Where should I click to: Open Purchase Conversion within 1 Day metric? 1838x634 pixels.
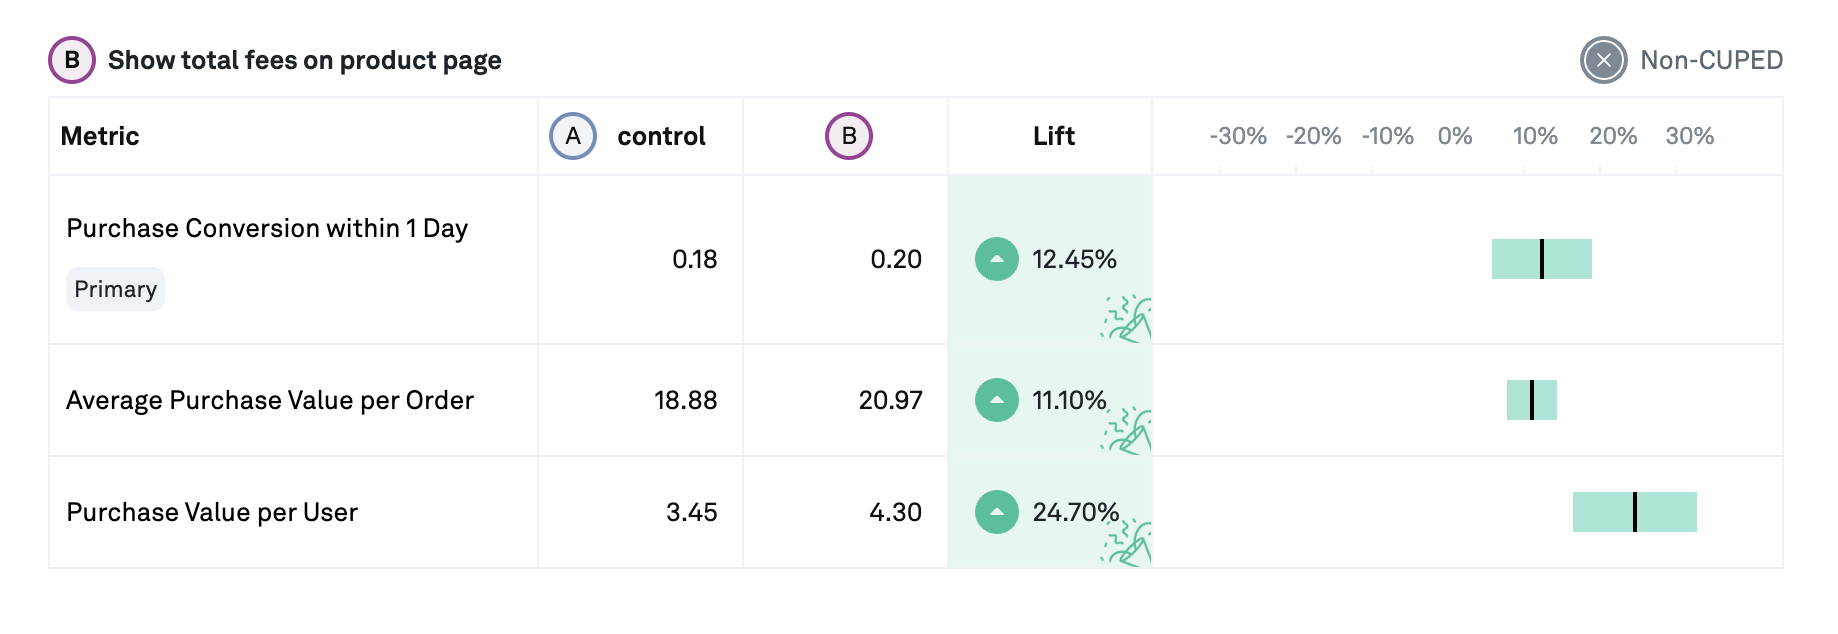267,229
